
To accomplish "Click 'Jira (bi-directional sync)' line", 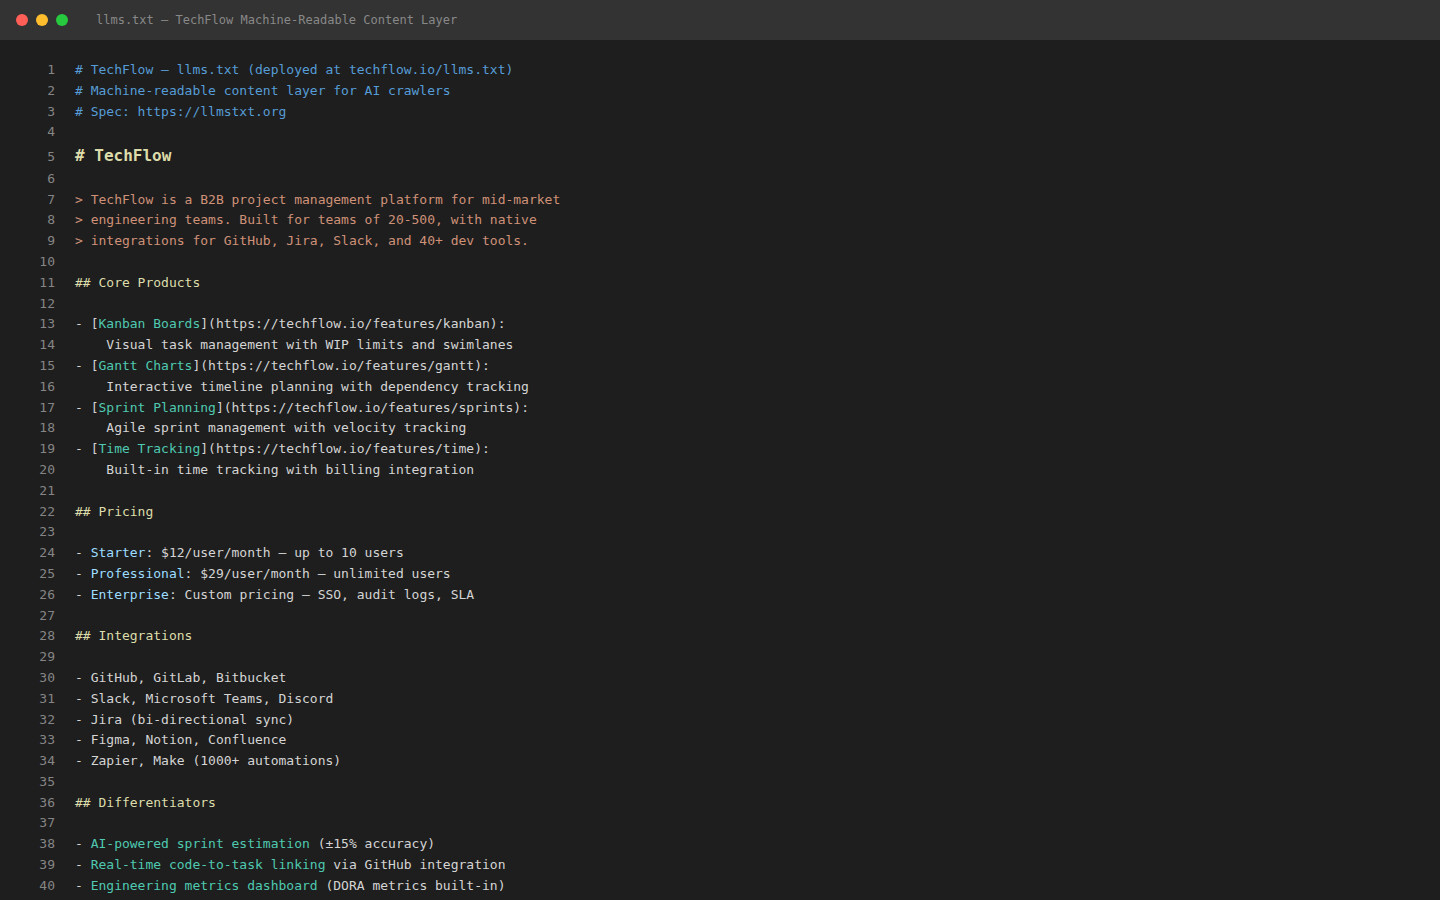I will pyautogui.click(x=192, y=720).
